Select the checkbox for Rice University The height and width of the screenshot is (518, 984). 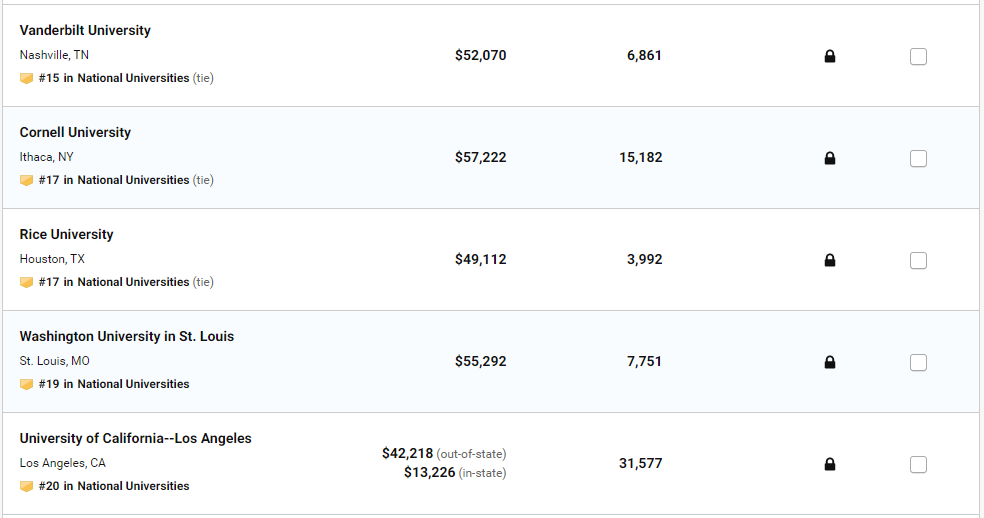[918, 260]
